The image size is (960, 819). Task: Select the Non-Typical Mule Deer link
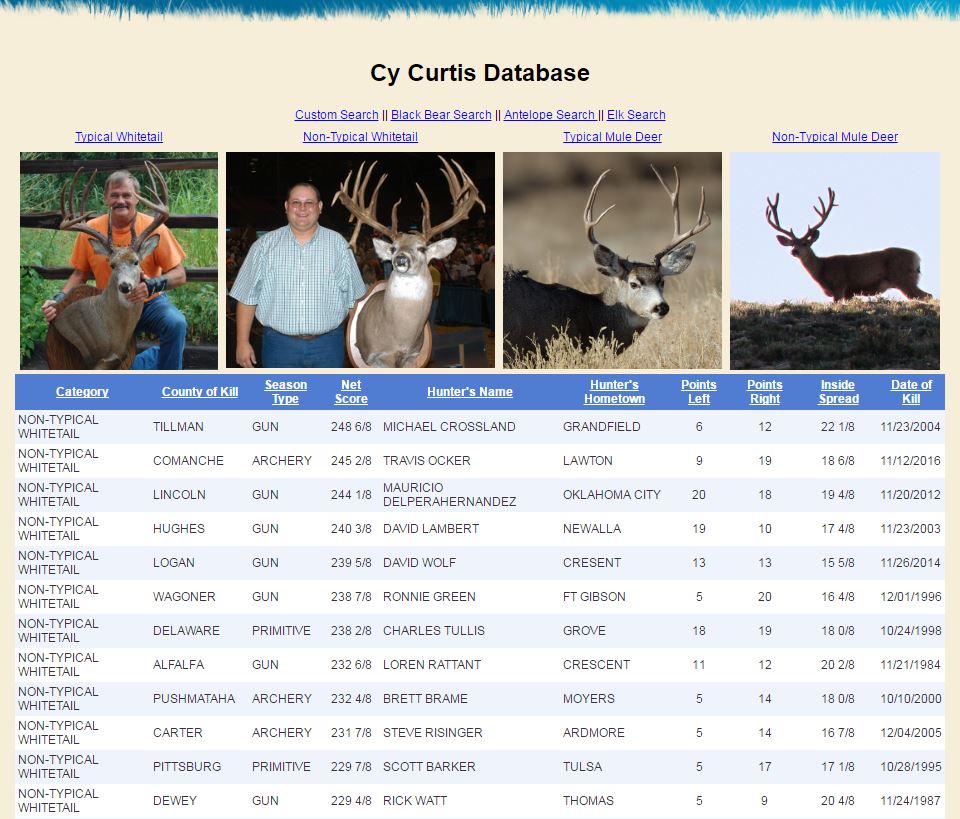point(835,136)
